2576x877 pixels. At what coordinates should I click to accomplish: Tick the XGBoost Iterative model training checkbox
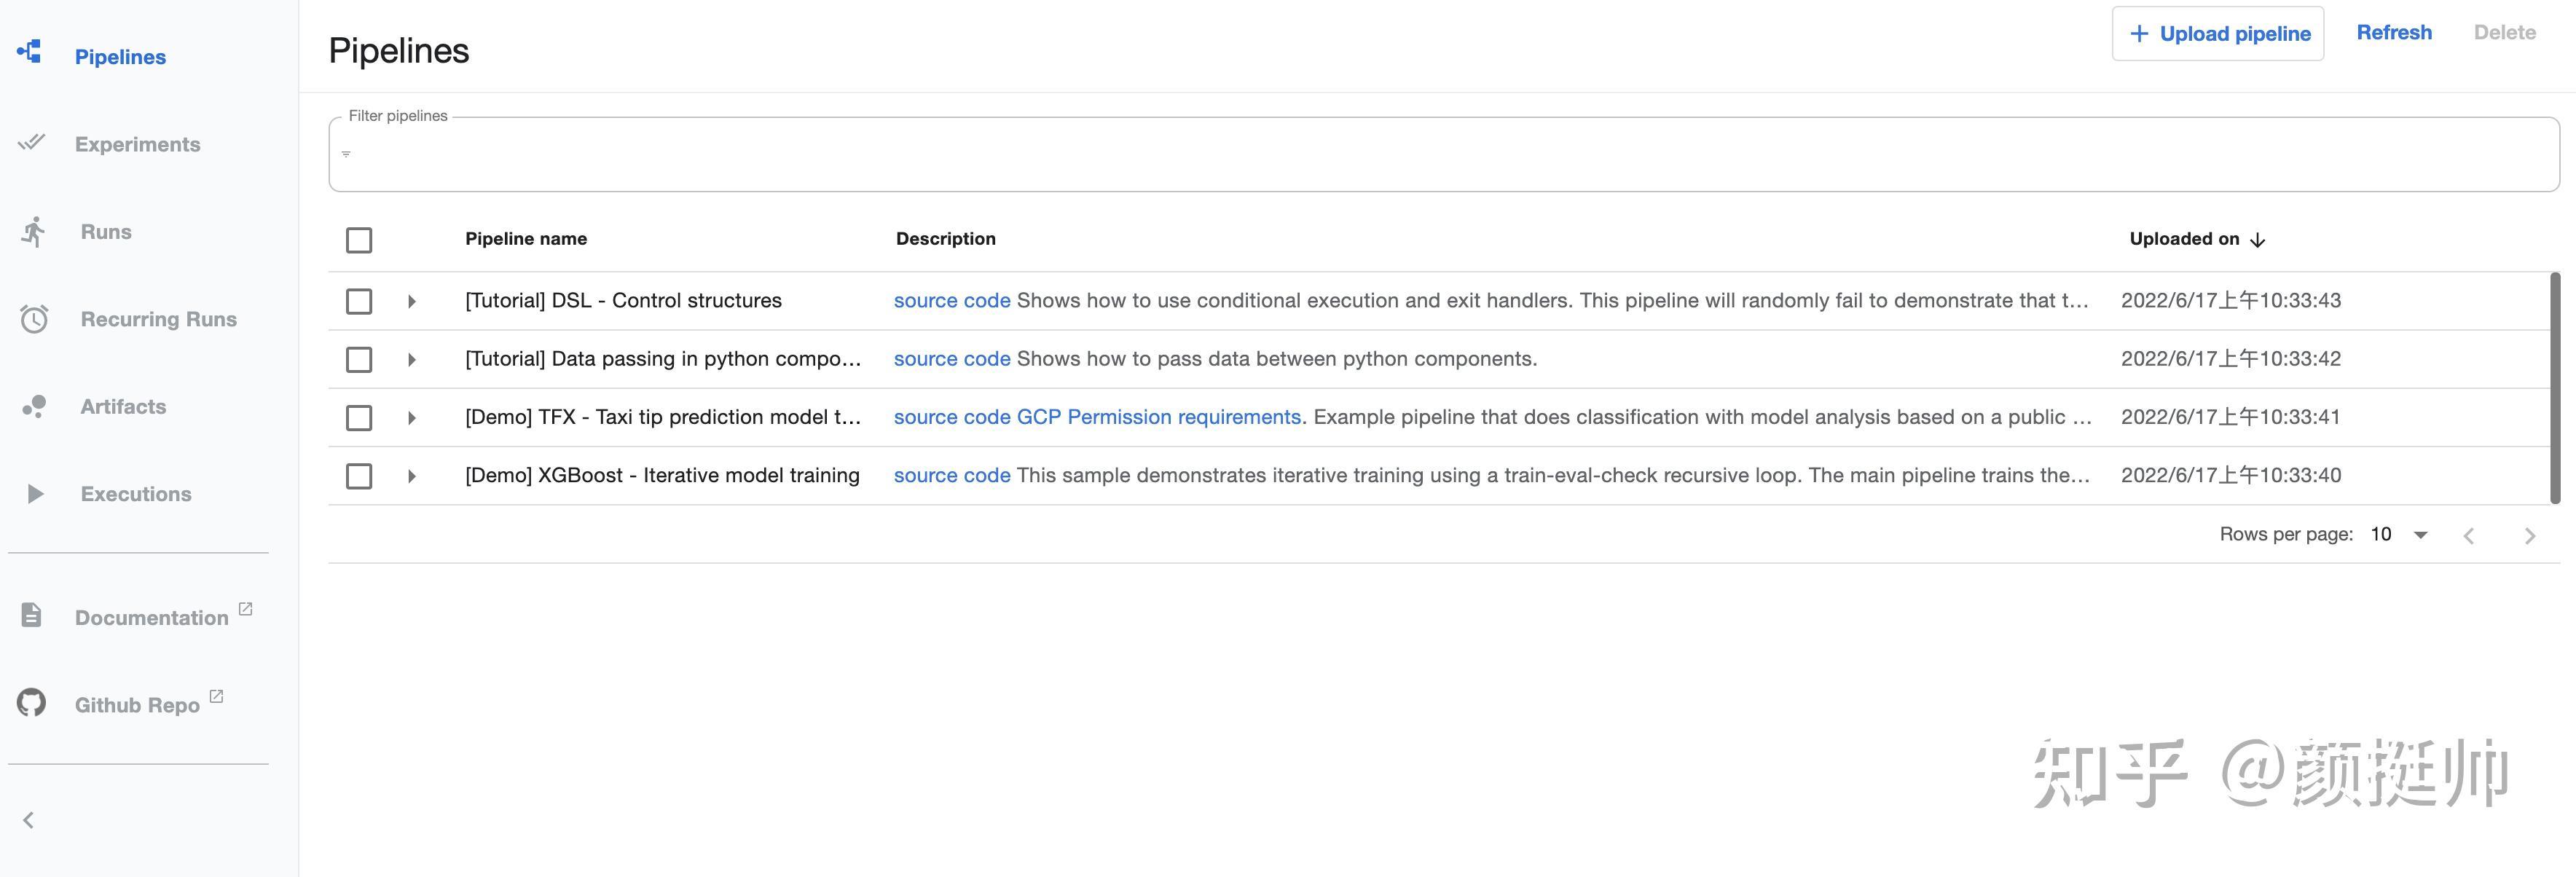[x=359, y=476]
